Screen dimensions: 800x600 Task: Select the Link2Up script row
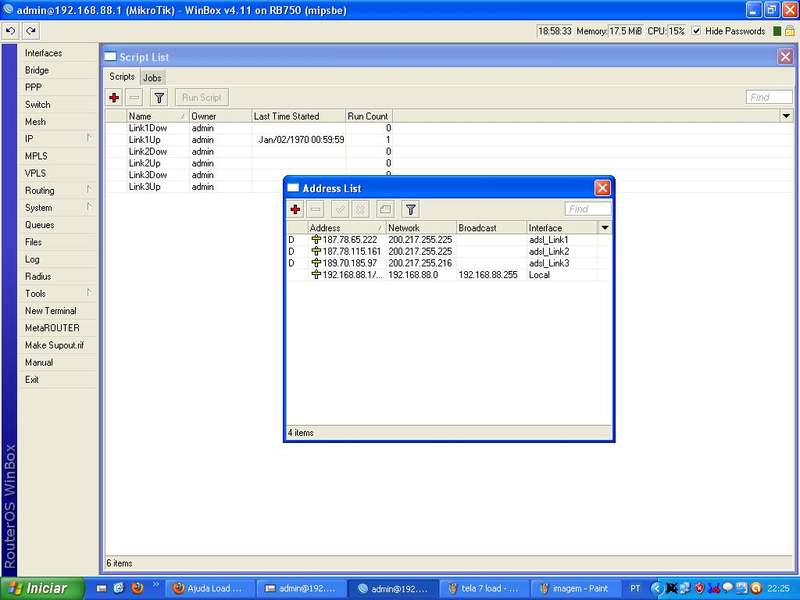click(449, 163)
